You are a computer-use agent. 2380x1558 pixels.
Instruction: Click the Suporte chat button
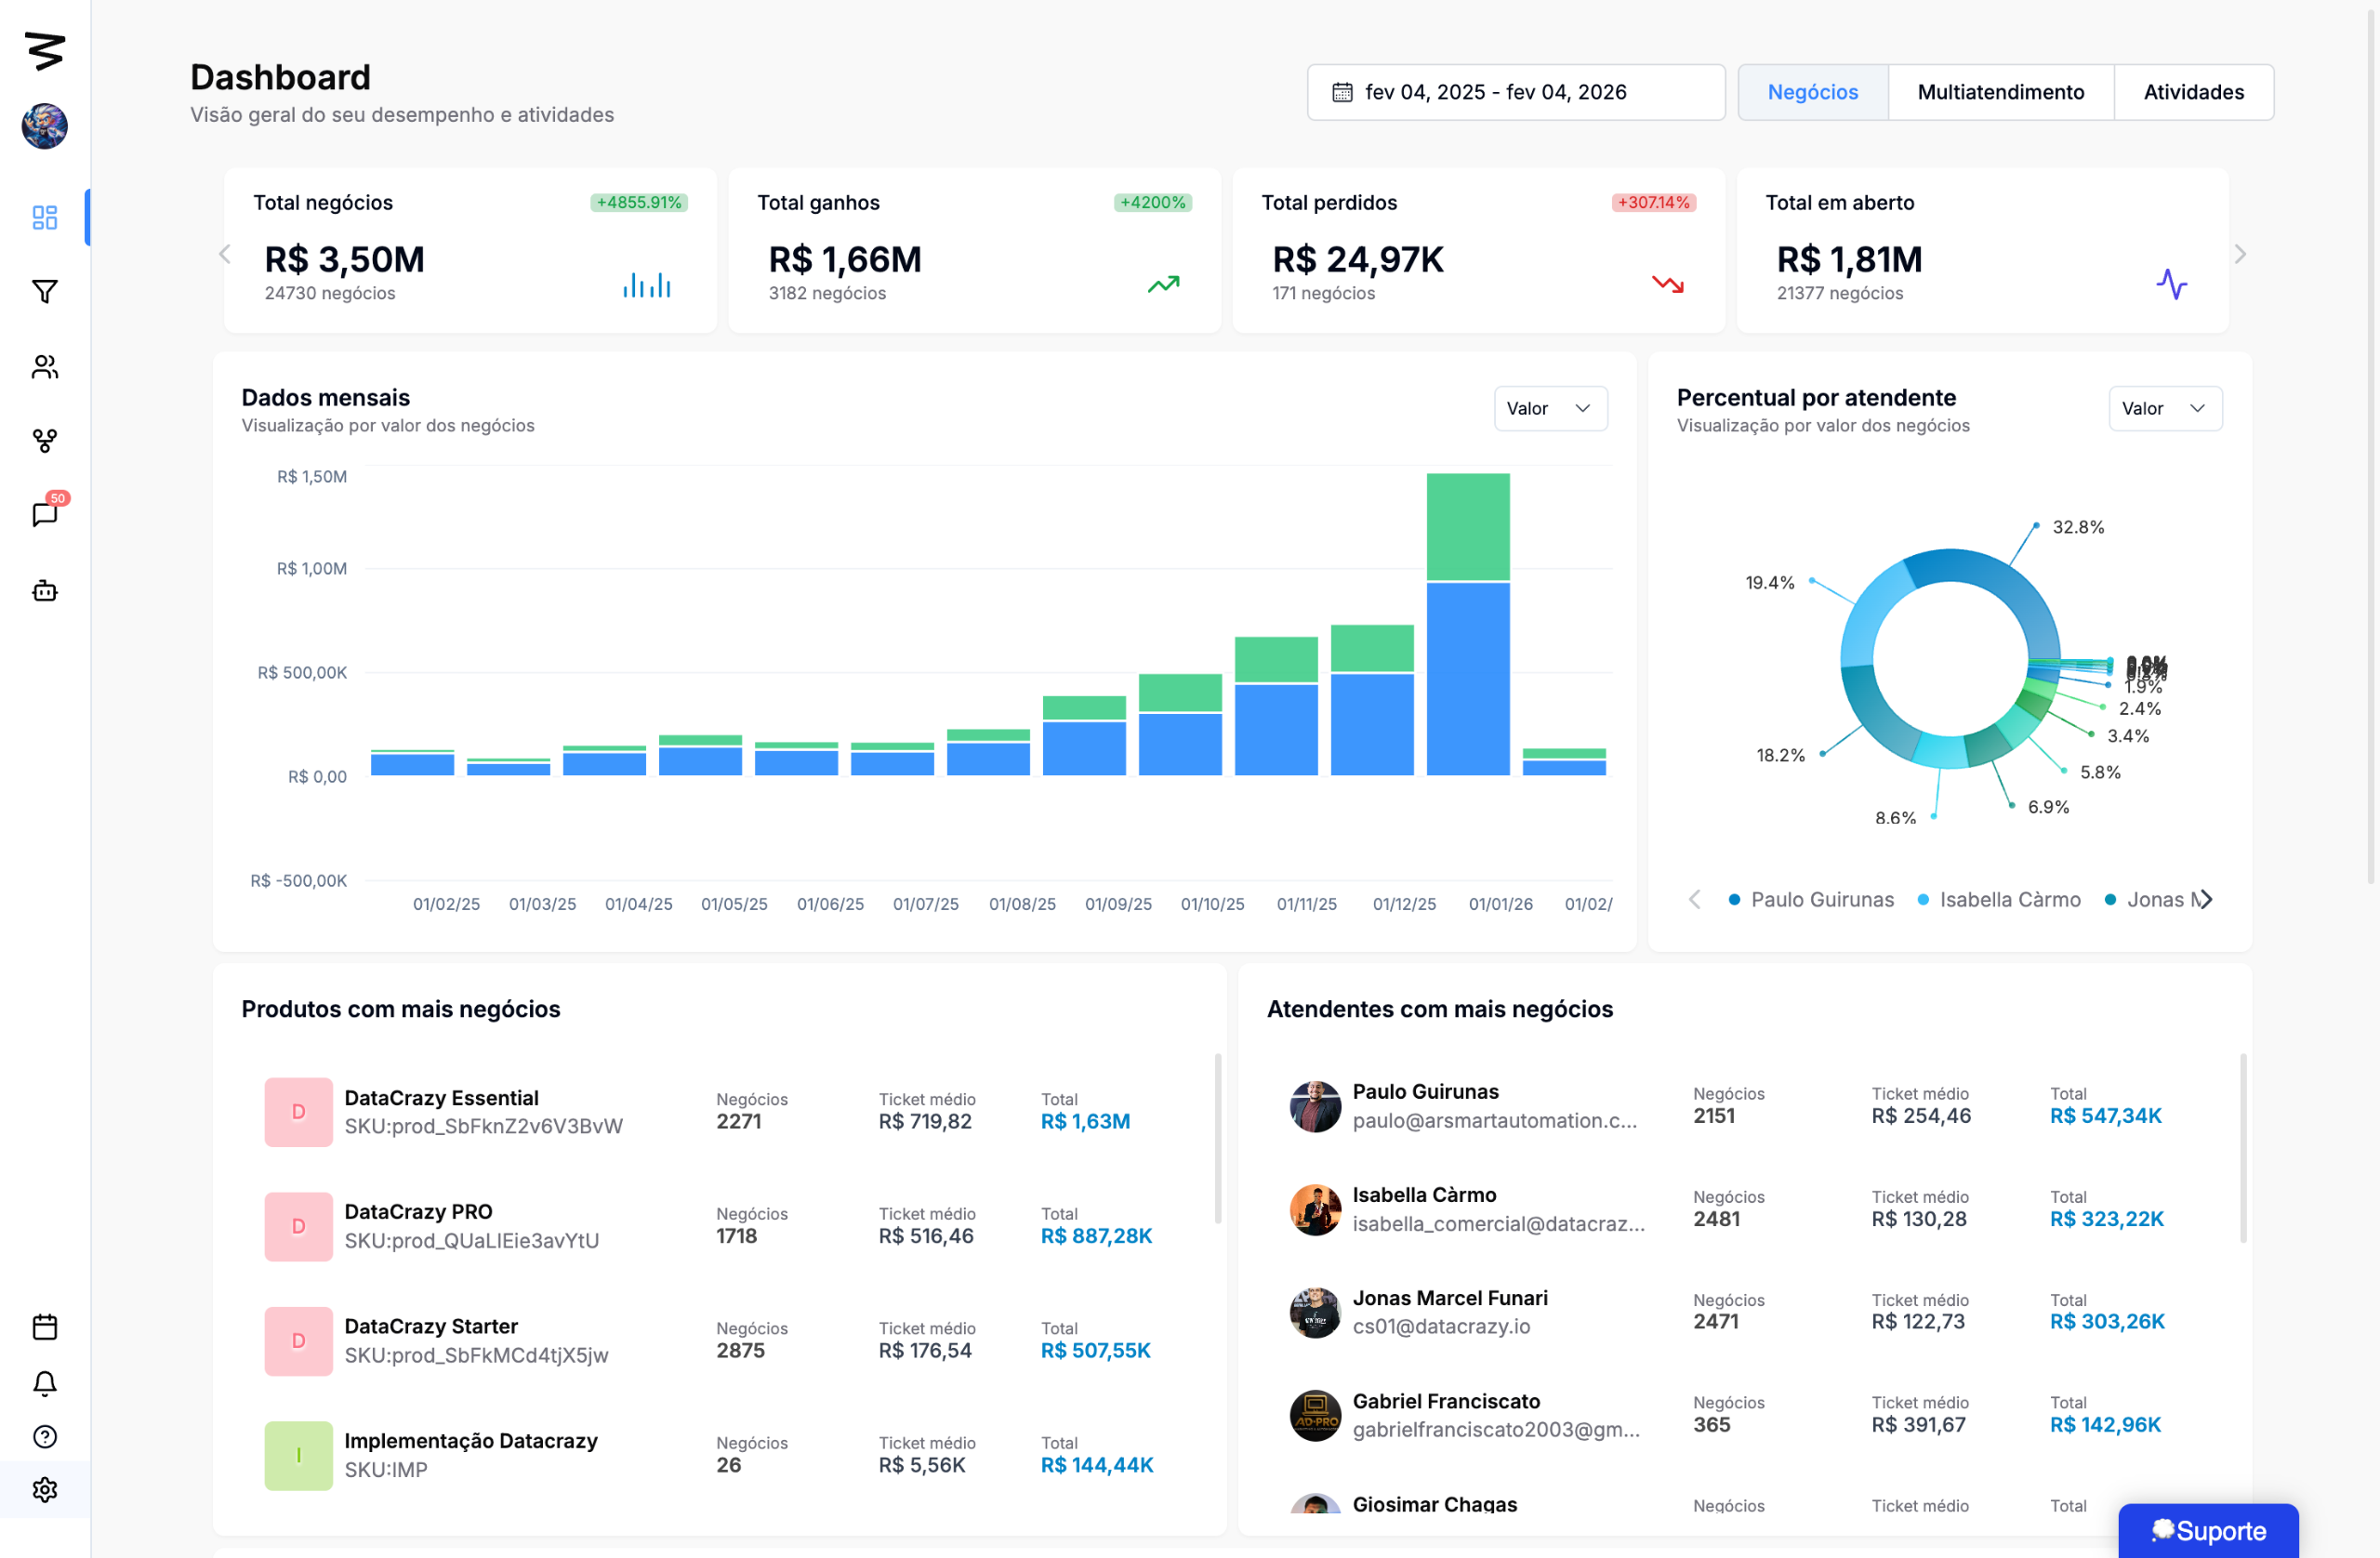2207,1530
